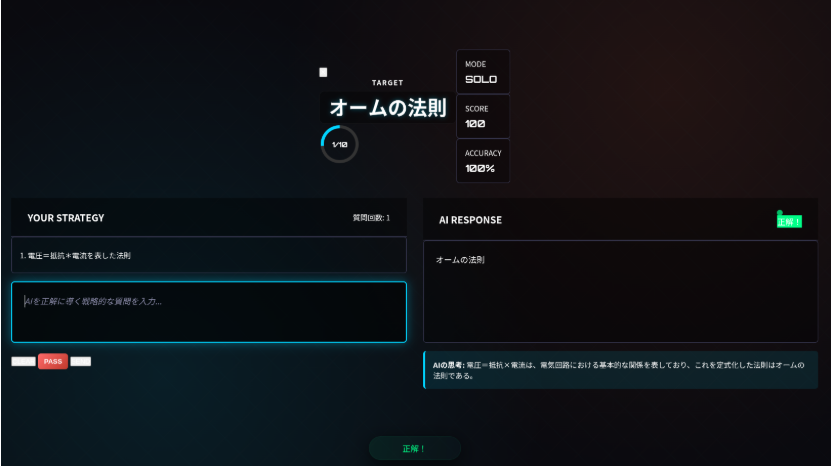Click the red PASS button
Image resolution: width=831 pixels, height=466 pixels.
coord(53,361)
